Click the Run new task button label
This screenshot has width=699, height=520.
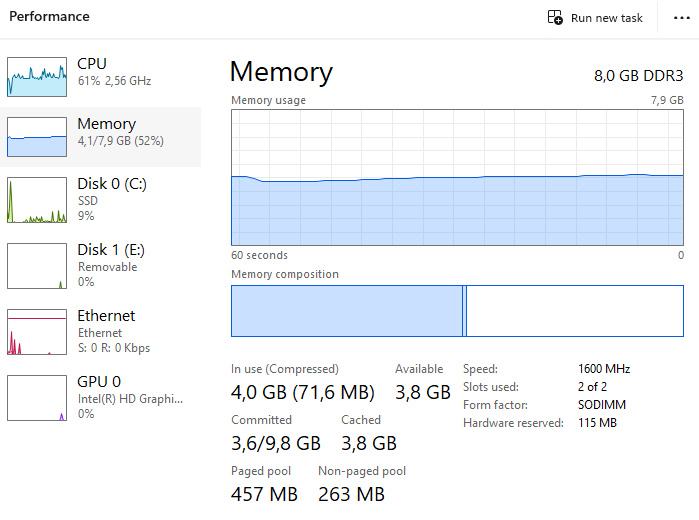(x=606, y=18)
